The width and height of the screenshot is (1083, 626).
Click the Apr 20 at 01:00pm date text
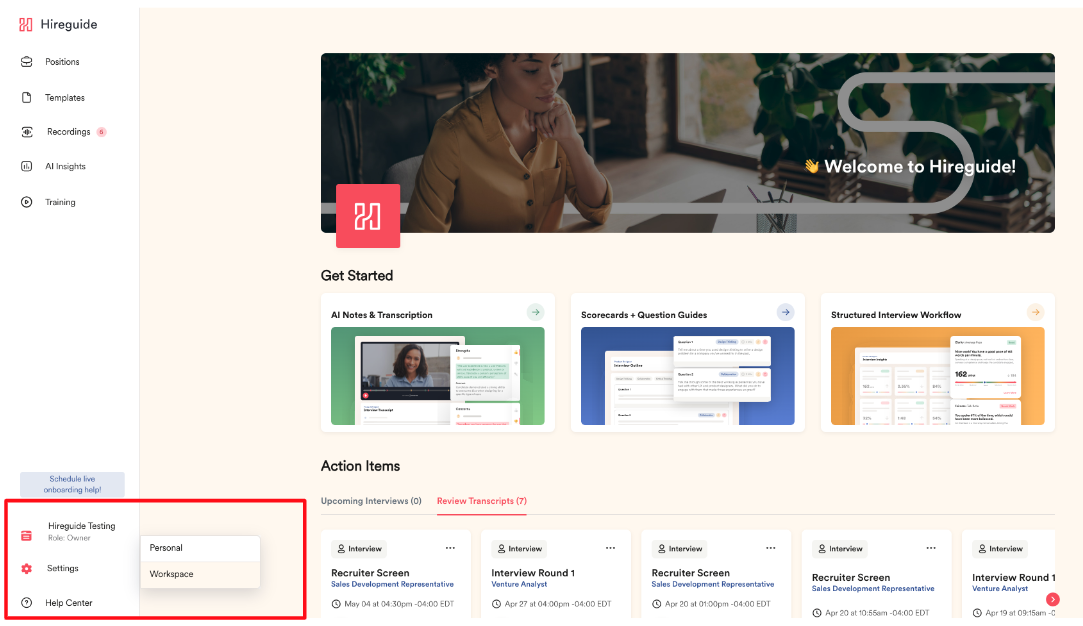718,604
